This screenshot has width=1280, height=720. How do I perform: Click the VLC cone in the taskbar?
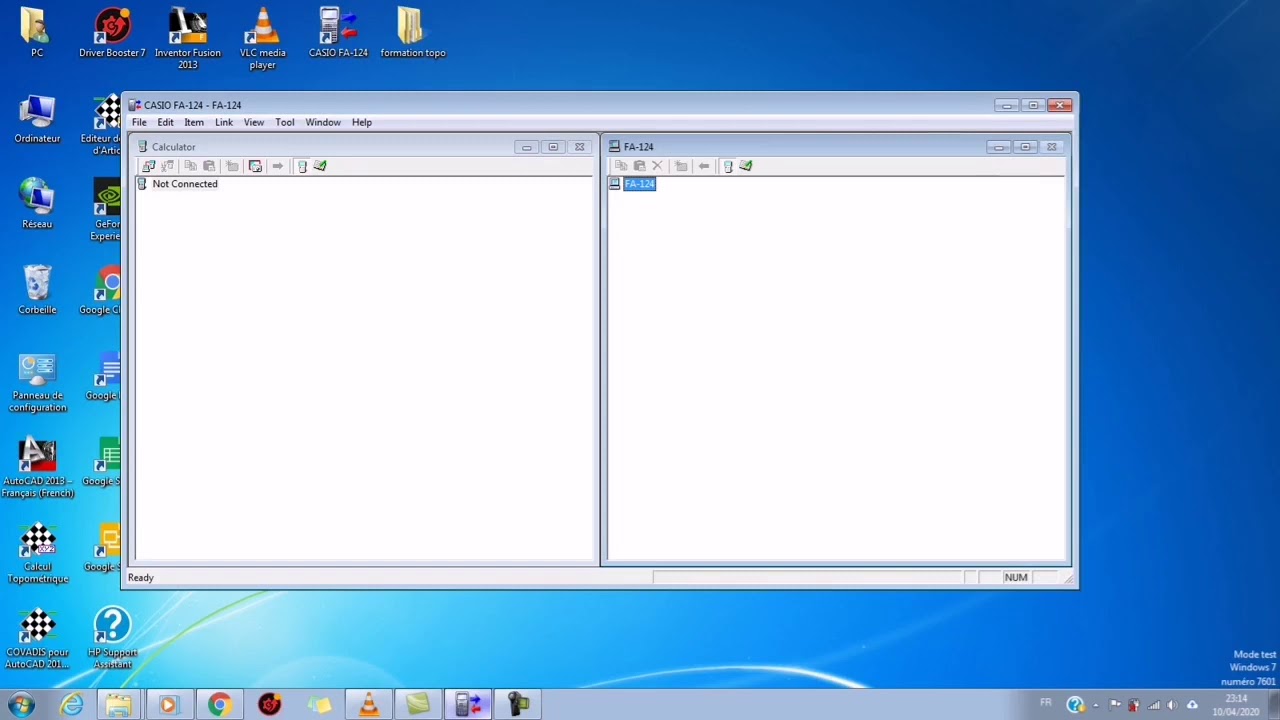click(368, 704)
